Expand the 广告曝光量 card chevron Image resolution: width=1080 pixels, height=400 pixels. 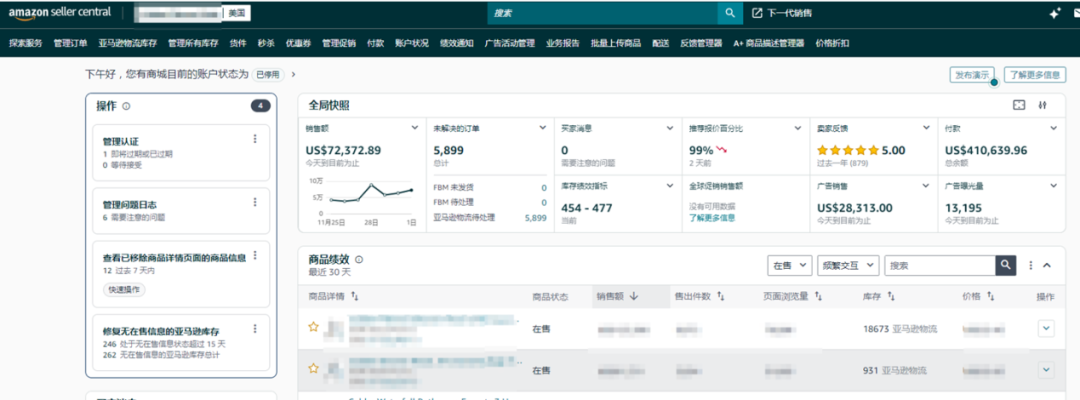tap(1053, 186)
